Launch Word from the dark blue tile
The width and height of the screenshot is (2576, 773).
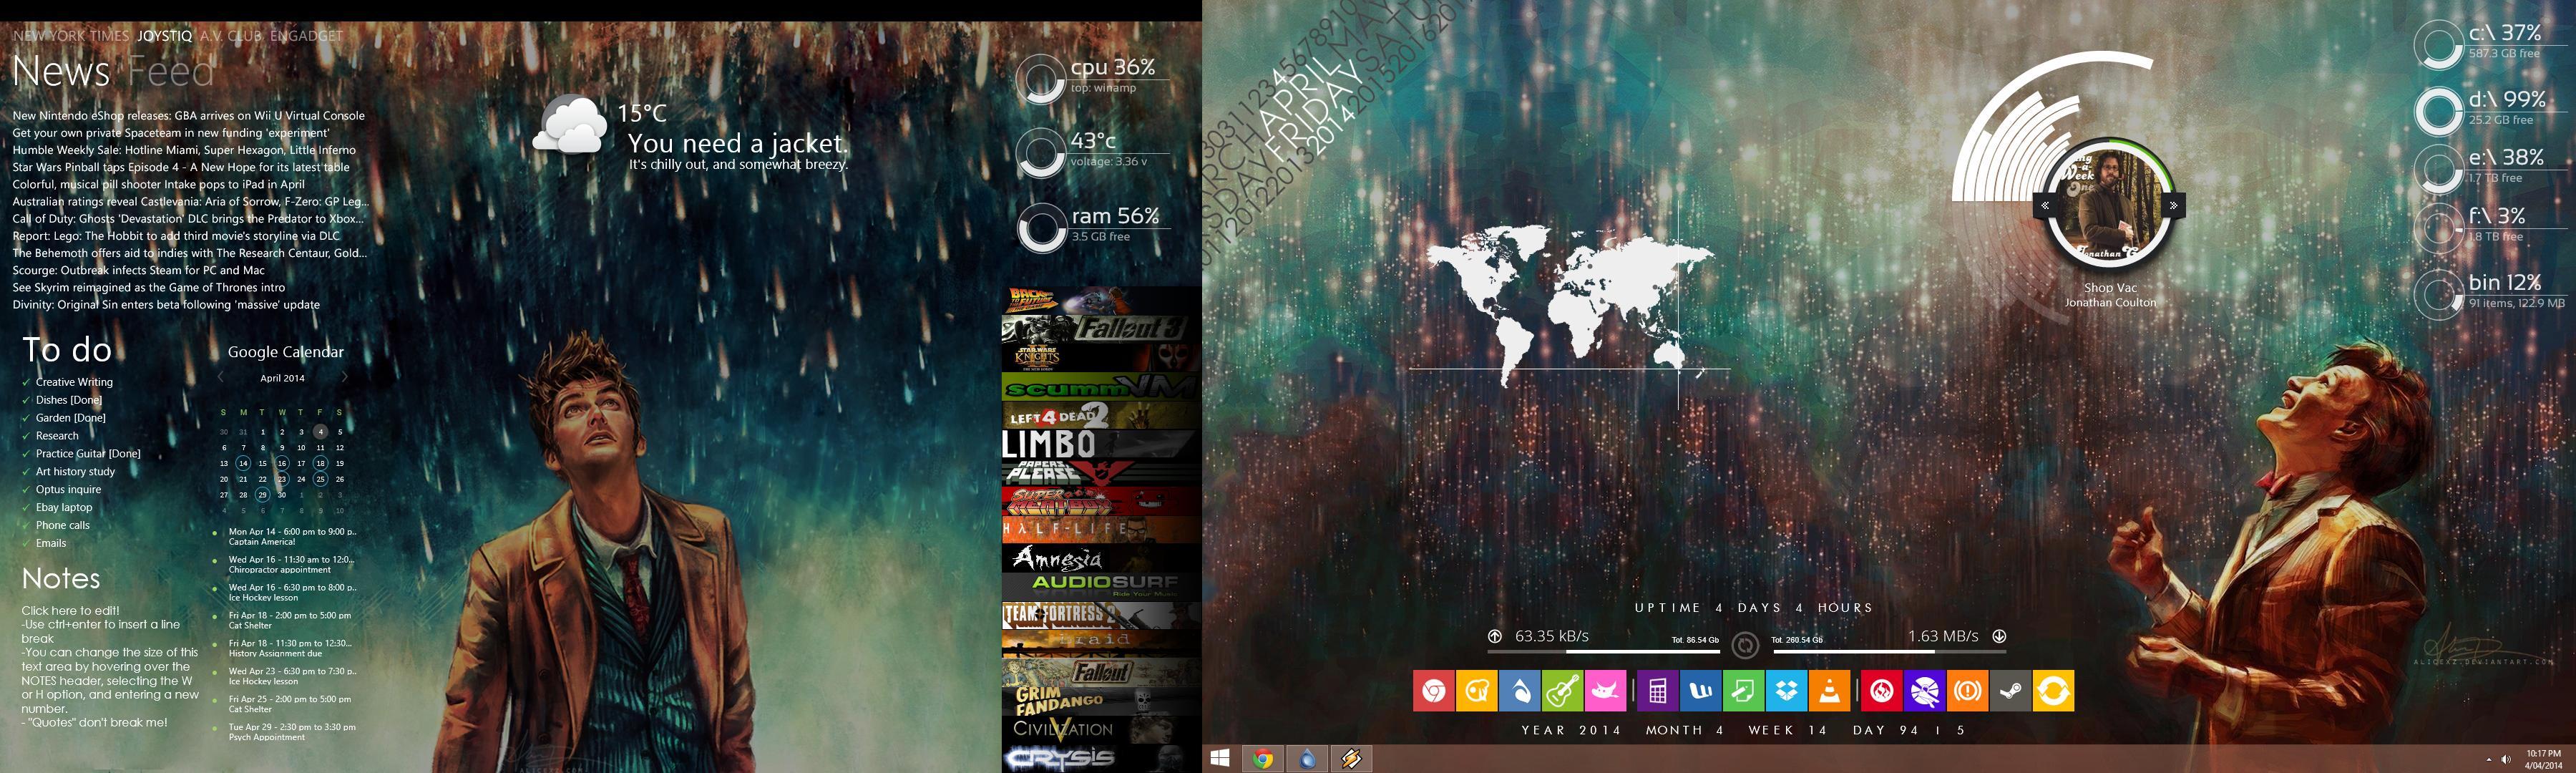click(1701, 691)
